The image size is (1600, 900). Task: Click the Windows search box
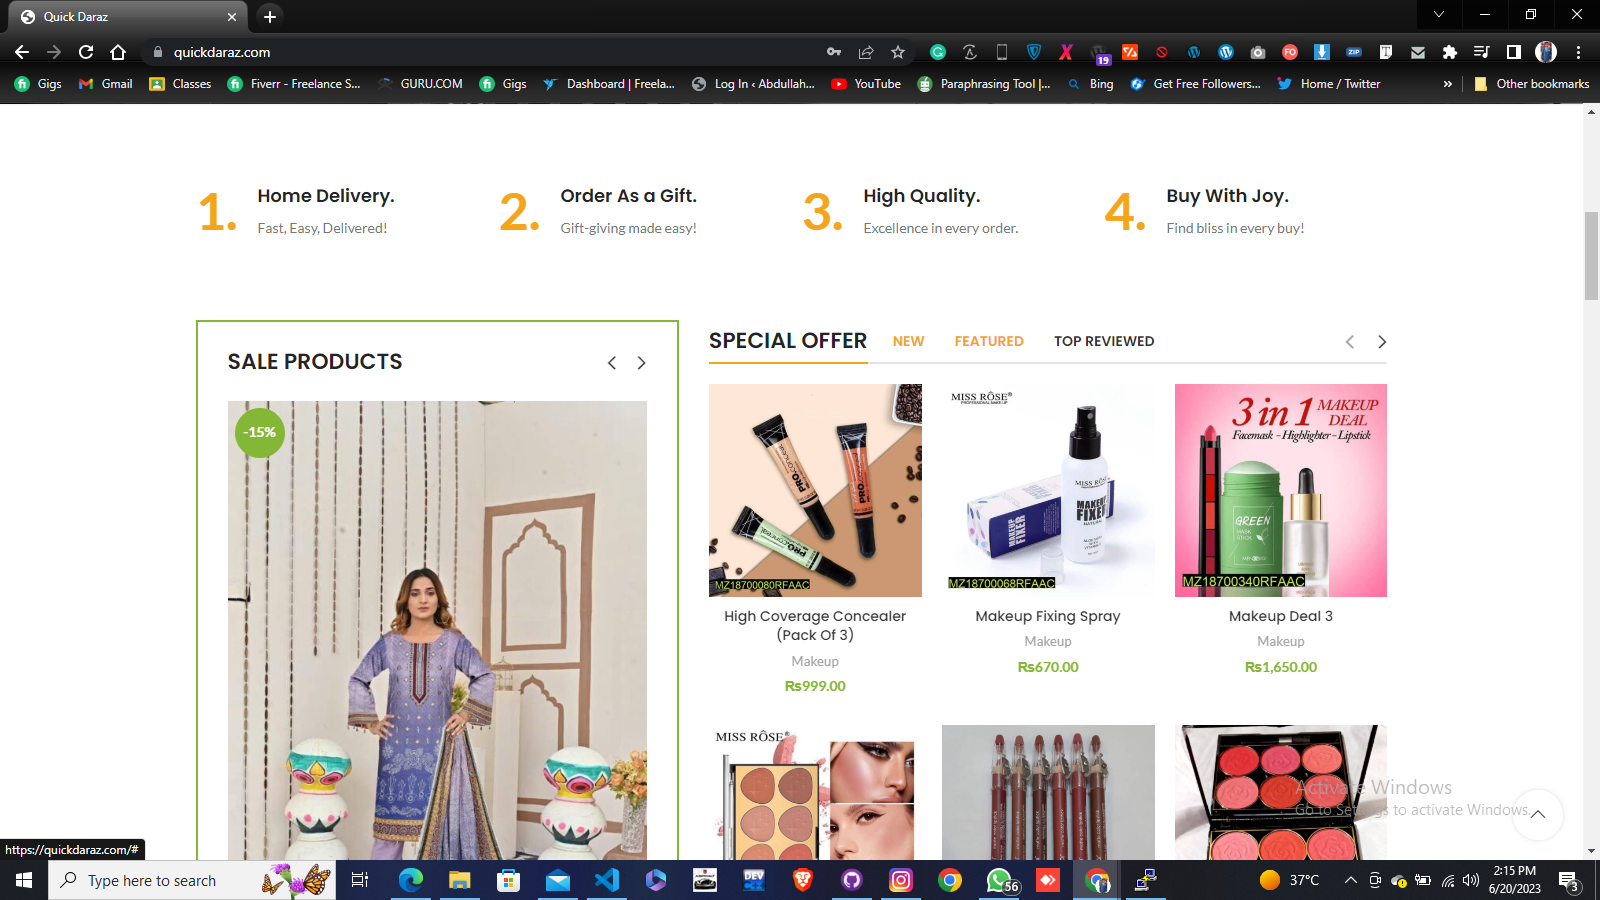tap(192, 880)
